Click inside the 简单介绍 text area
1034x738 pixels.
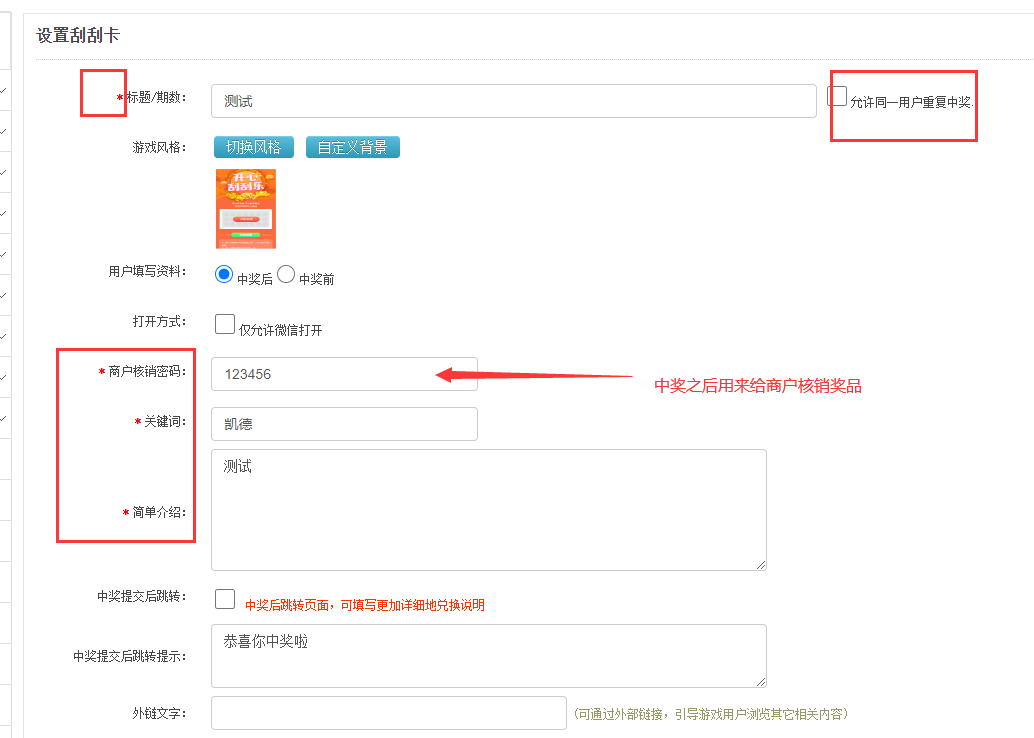(x=488, y=510)
